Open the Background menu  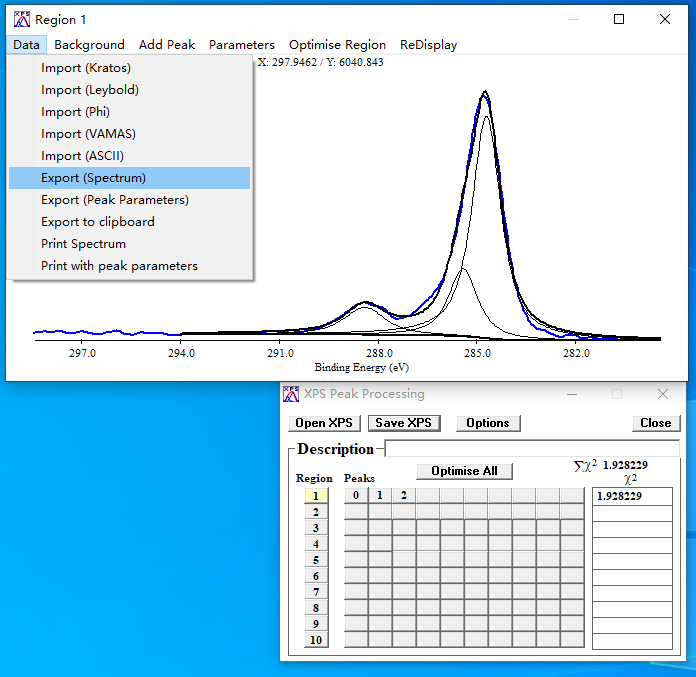tap(89, 45)
